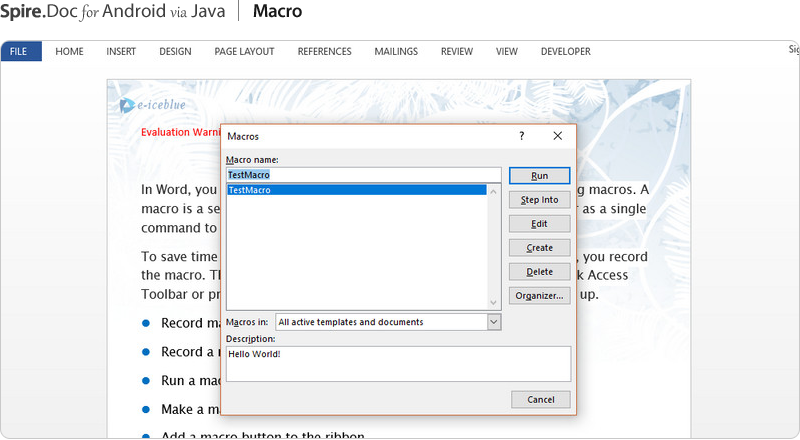The image size is (800, 440).
Task: Click the Create button
Action: pos(539,248)
